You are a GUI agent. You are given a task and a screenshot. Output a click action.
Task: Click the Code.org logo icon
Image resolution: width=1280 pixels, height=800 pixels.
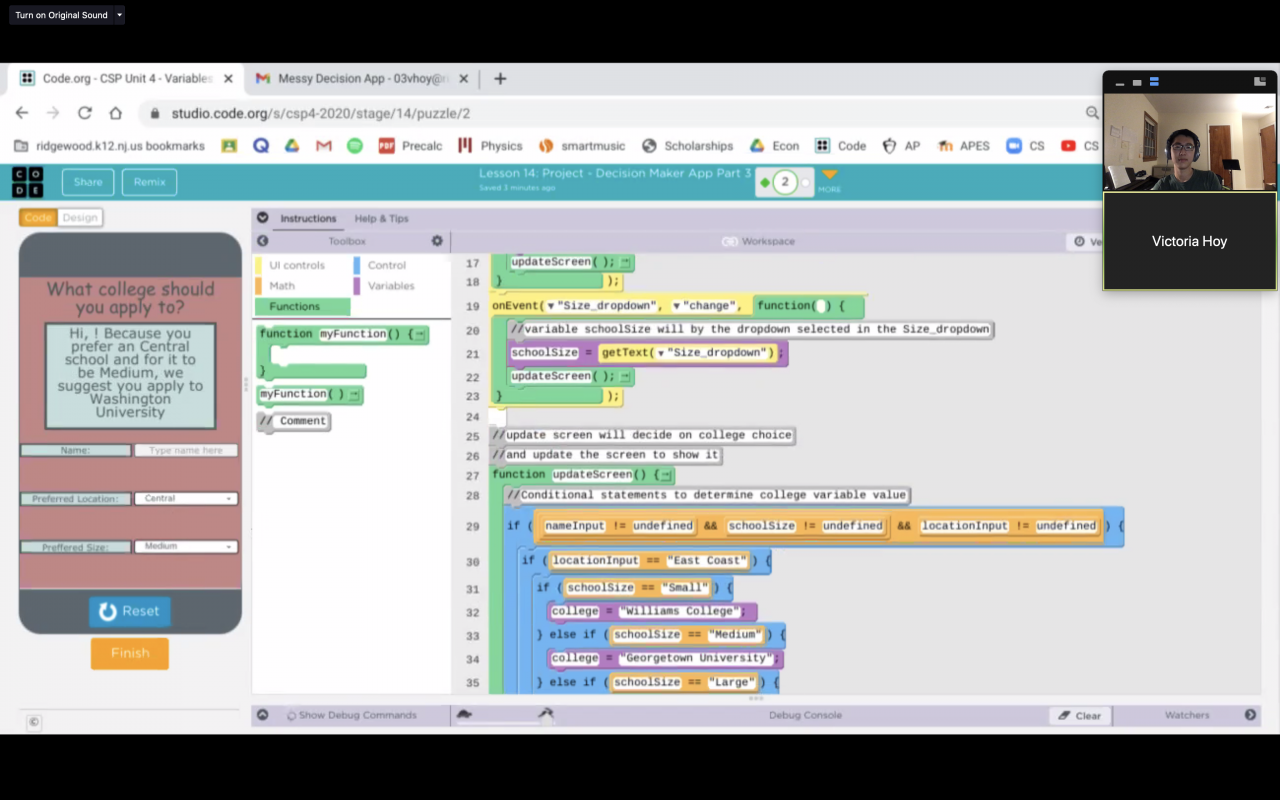28,182
